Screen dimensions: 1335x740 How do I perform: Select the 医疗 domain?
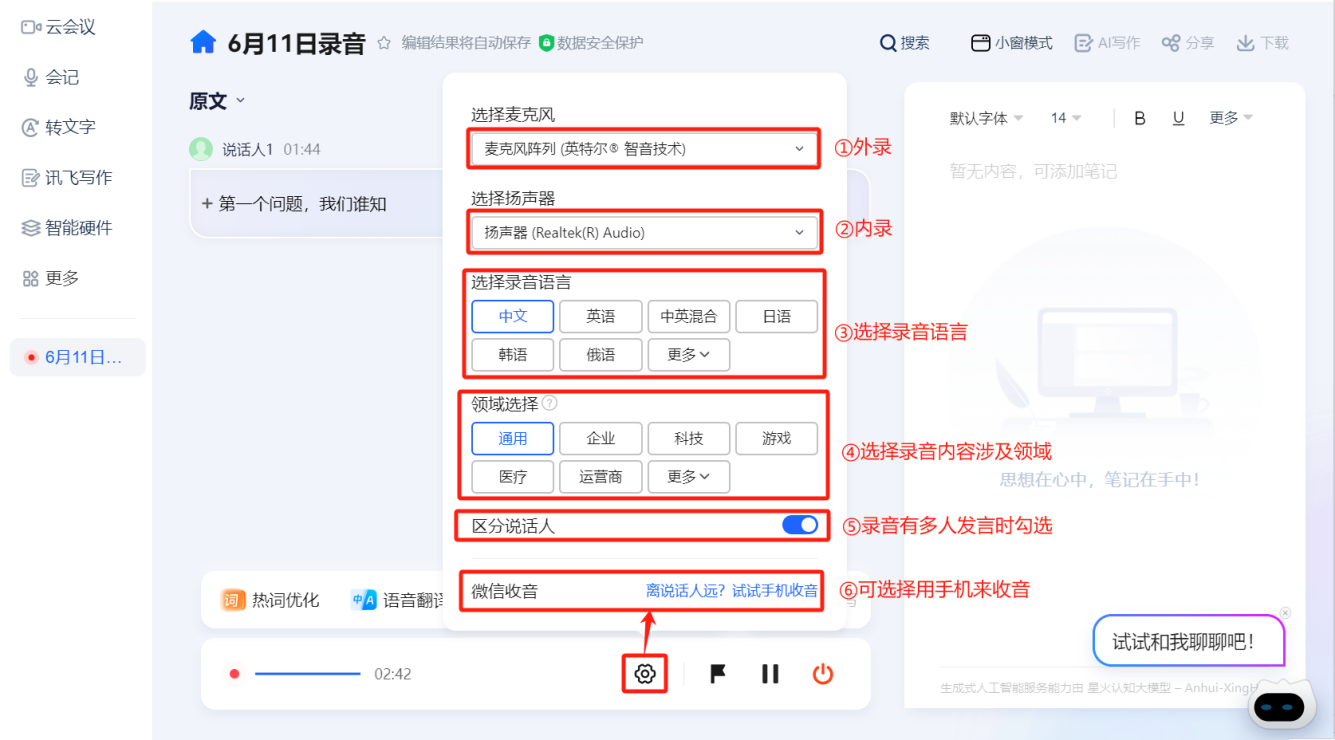[x=513, y=477]
